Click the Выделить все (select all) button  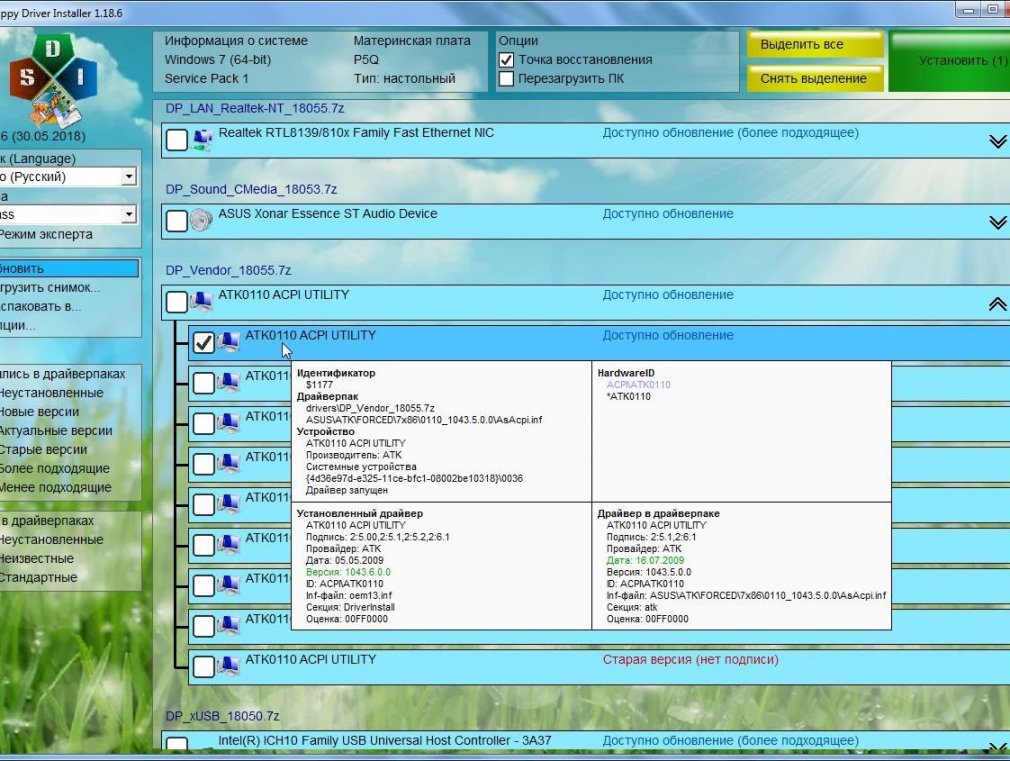[815, 44]
